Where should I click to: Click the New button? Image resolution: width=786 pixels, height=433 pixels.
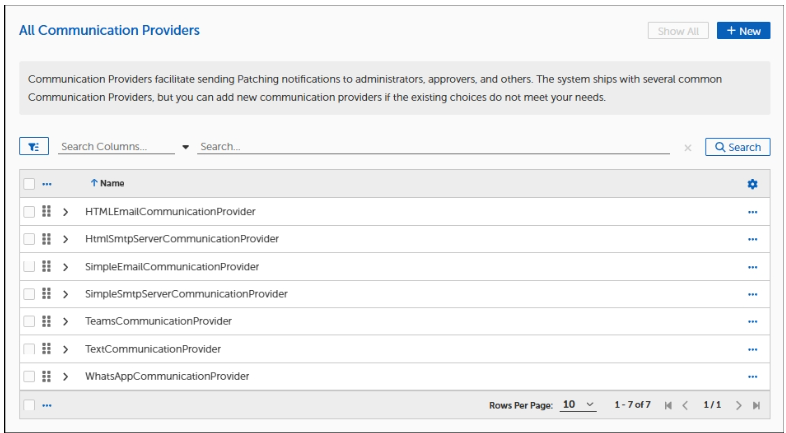pos(743,31)
